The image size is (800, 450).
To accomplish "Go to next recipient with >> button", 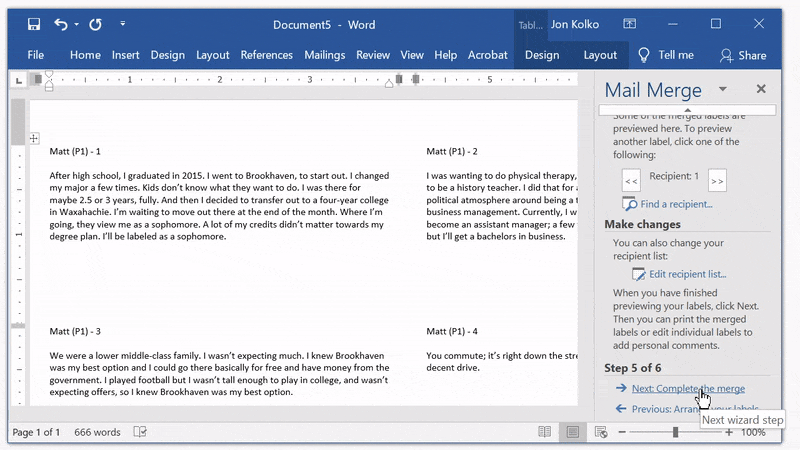I will 717,181.
